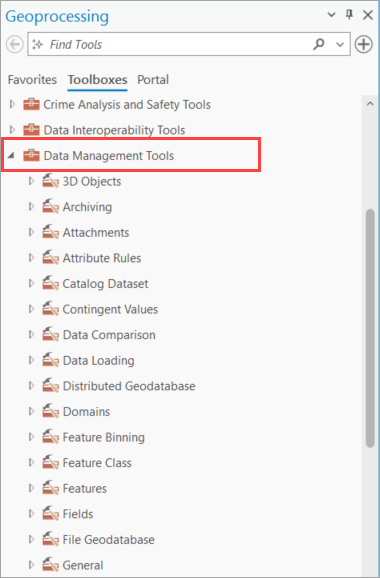Select the Data Loading label
The image size is (380, 578).
coord(98,360)
